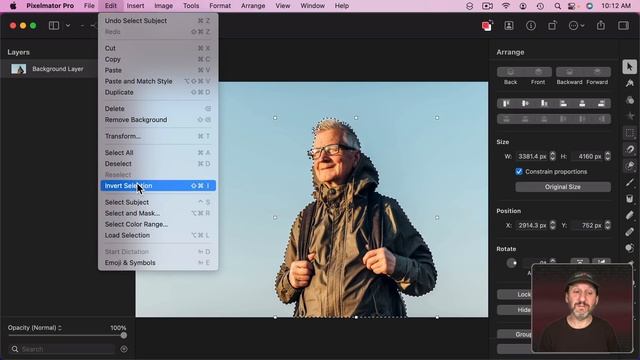640x360 pixels.
Task: Select the Repair bandage tool
Action: [x=629, y=232]
